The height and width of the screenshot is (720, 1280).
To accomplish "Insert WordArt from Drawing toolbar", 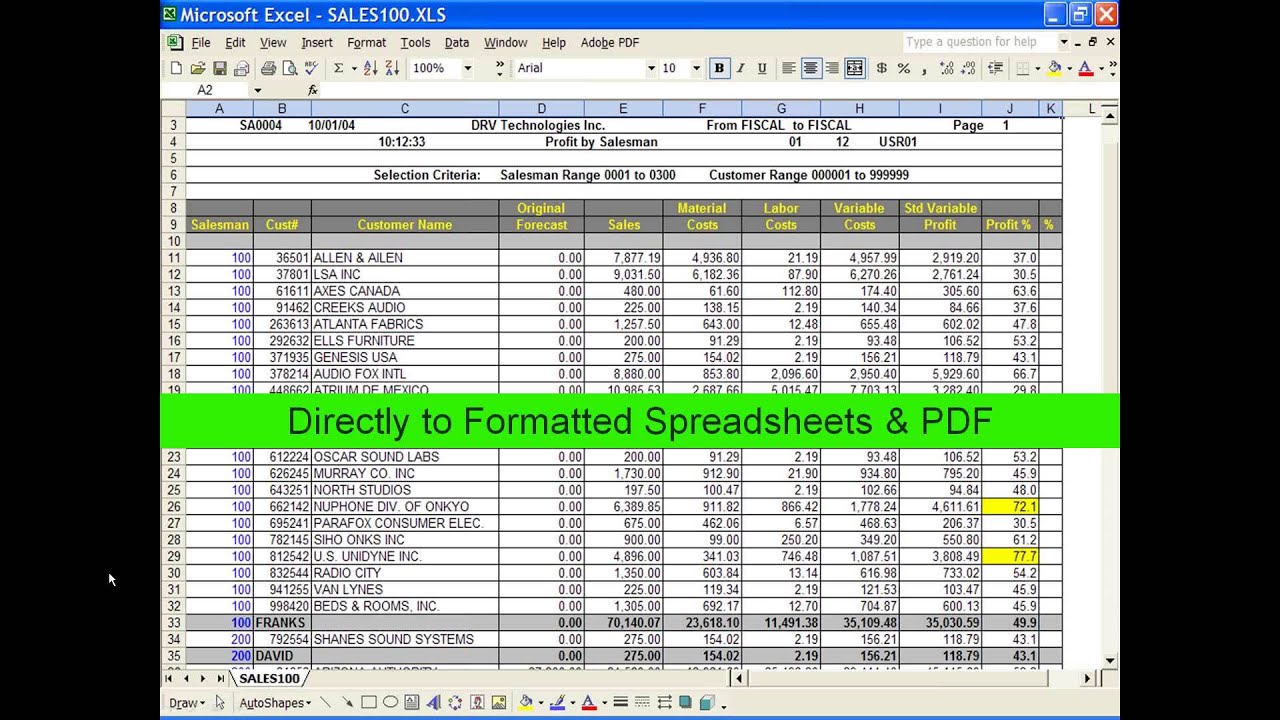I will 435,703.
